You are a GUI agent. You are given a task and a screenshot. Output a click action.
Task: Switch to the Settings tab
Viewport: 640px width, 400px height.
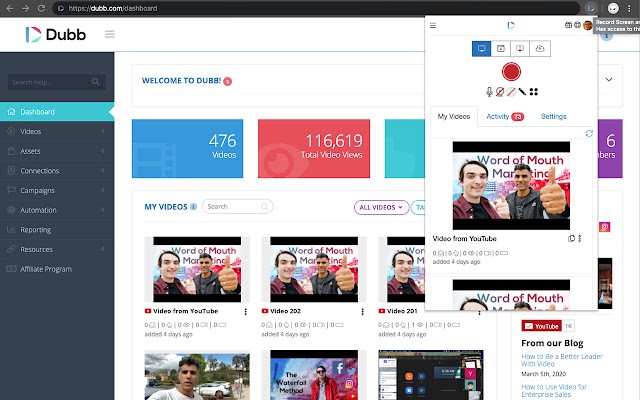tap(553, 117)
